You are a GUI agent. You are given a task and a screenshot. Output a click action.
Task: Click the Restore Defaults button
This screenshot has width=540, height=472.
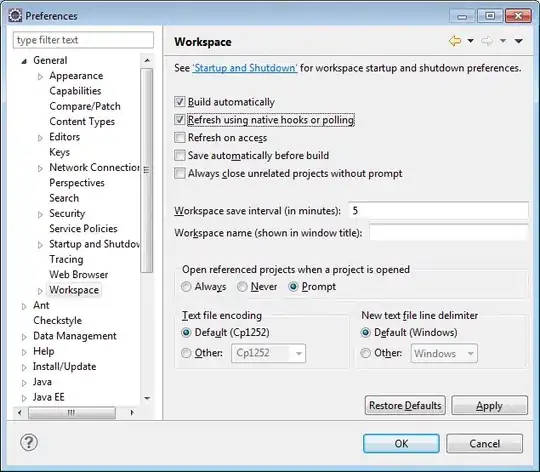[405, 405]
